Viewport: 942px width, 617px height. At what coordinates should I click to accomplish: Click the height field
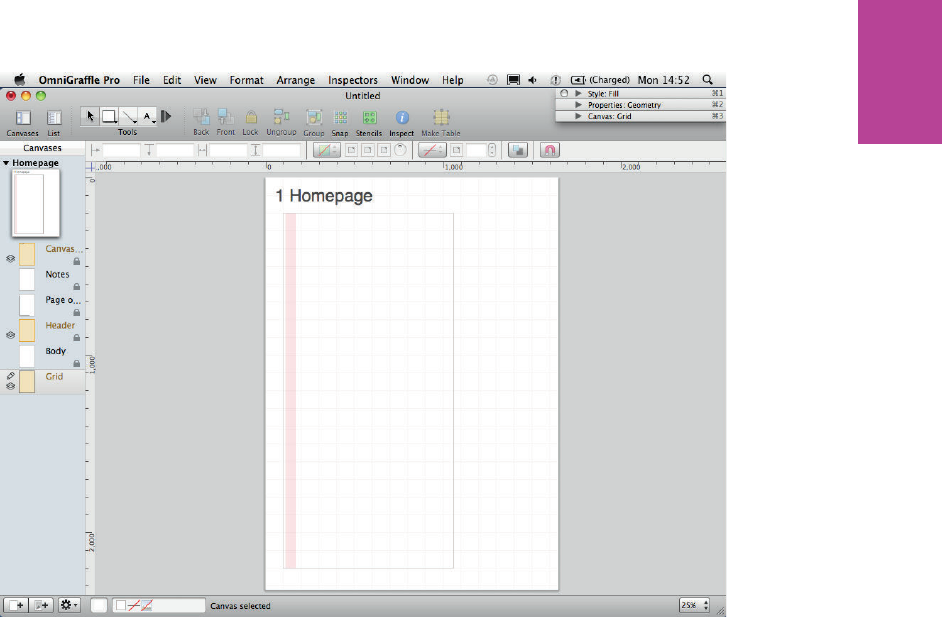pos(281,150)
